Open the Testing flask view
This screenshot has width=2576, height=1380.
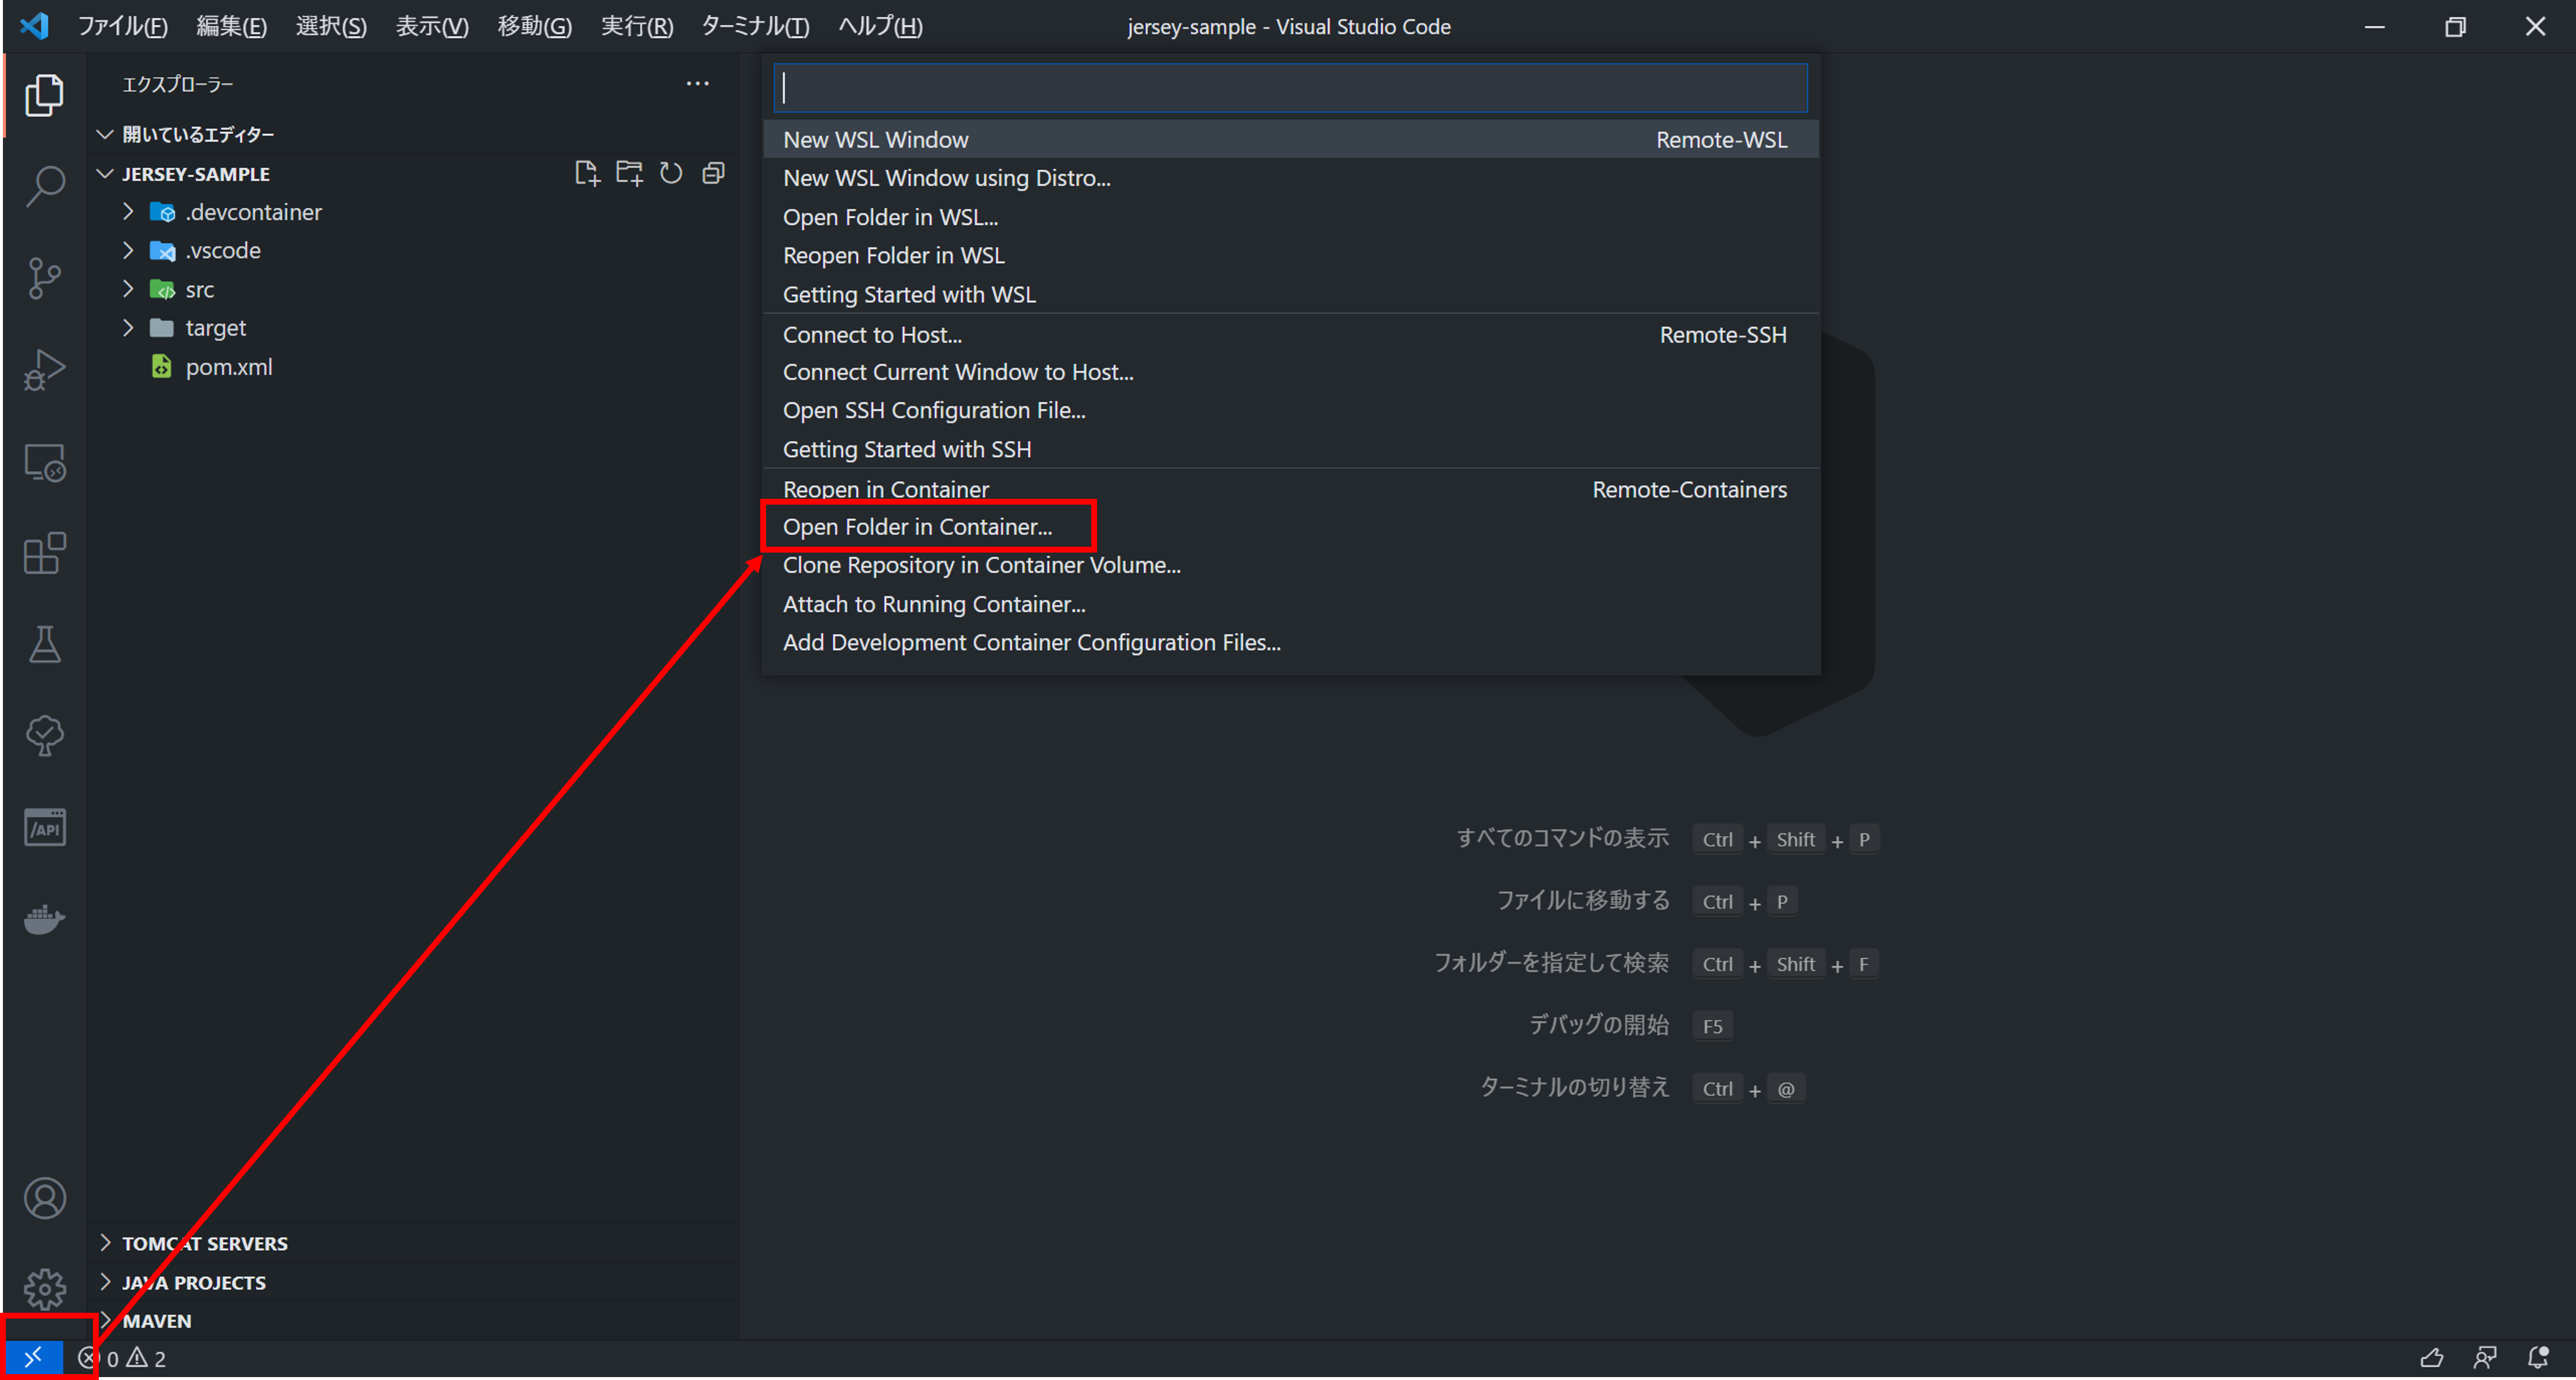click(44, 645)
